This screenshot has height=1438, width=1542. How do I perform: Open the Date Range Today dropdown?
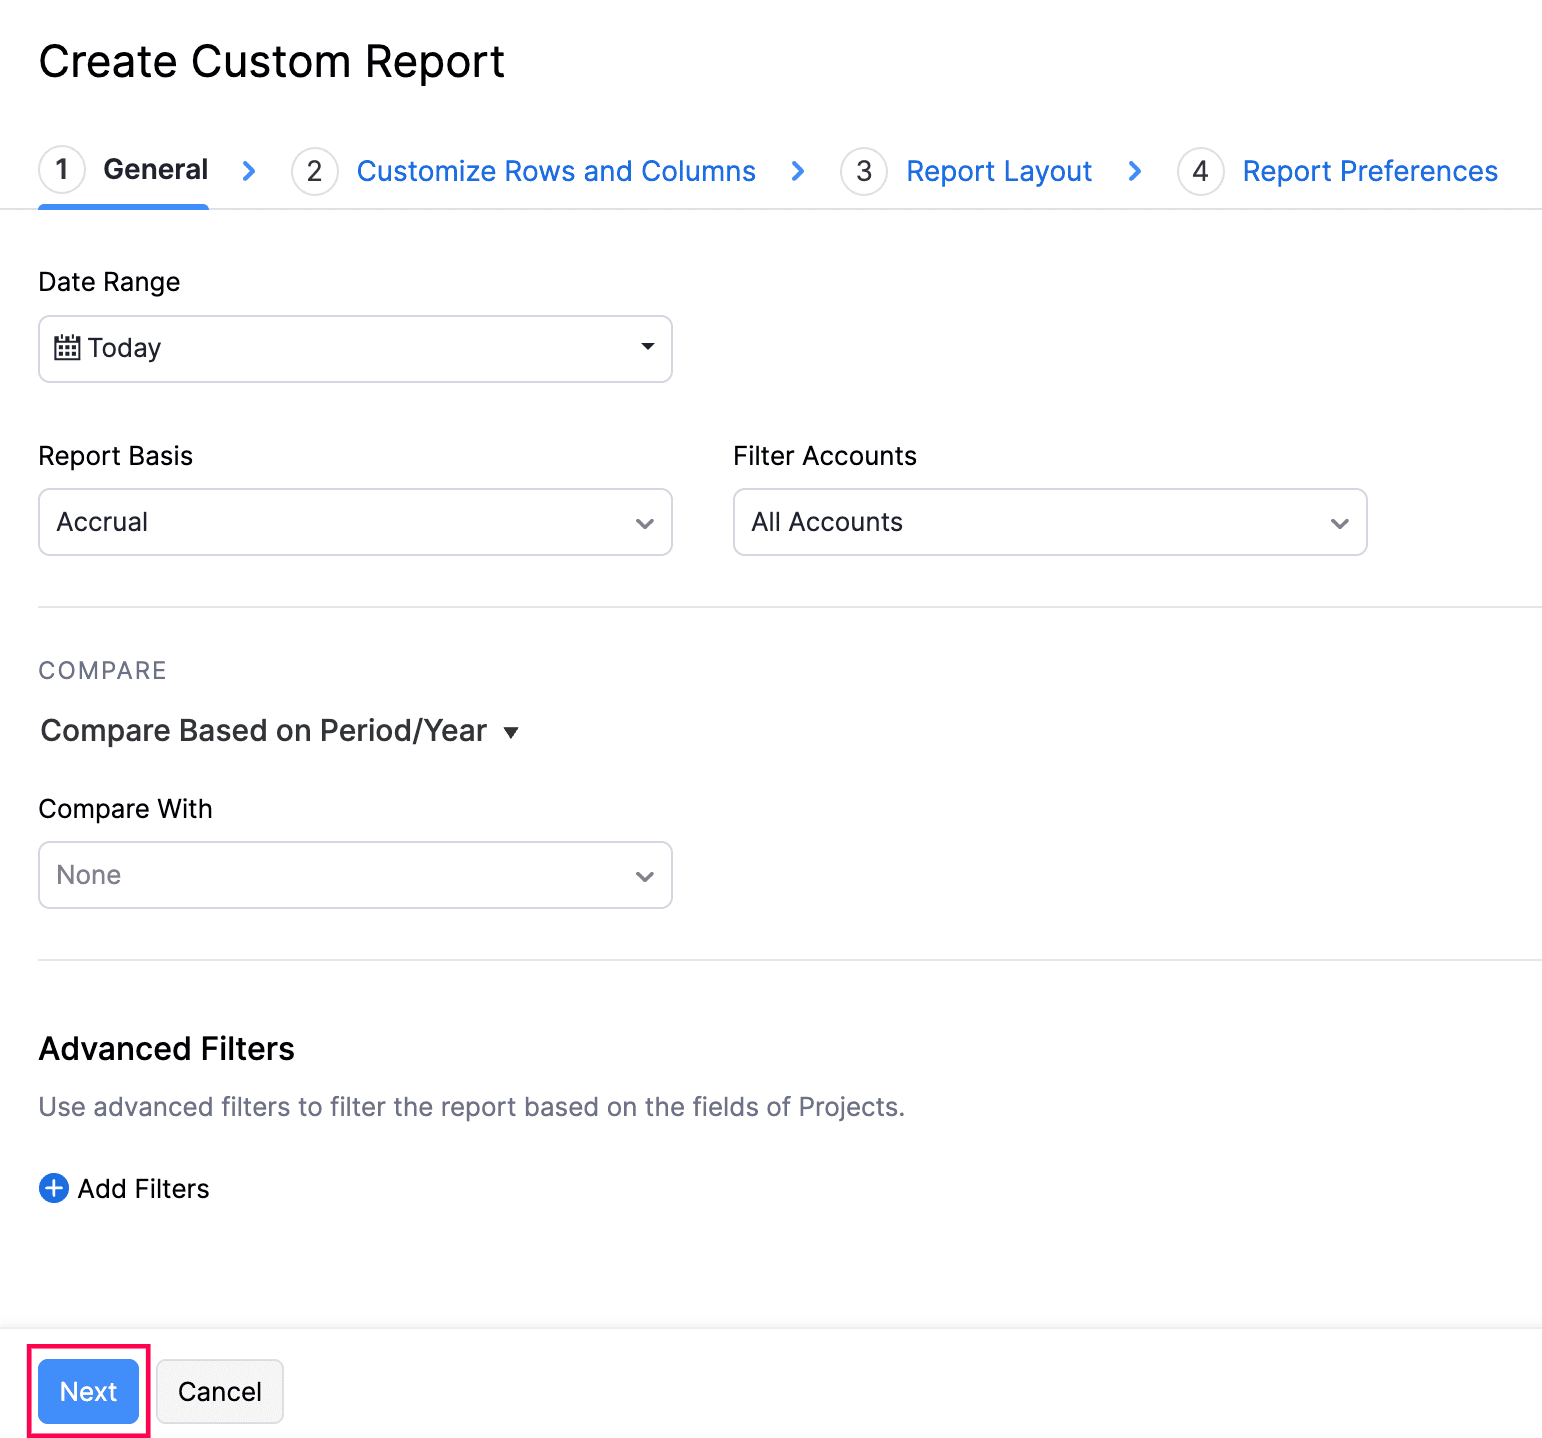click(x=355, y=349)
